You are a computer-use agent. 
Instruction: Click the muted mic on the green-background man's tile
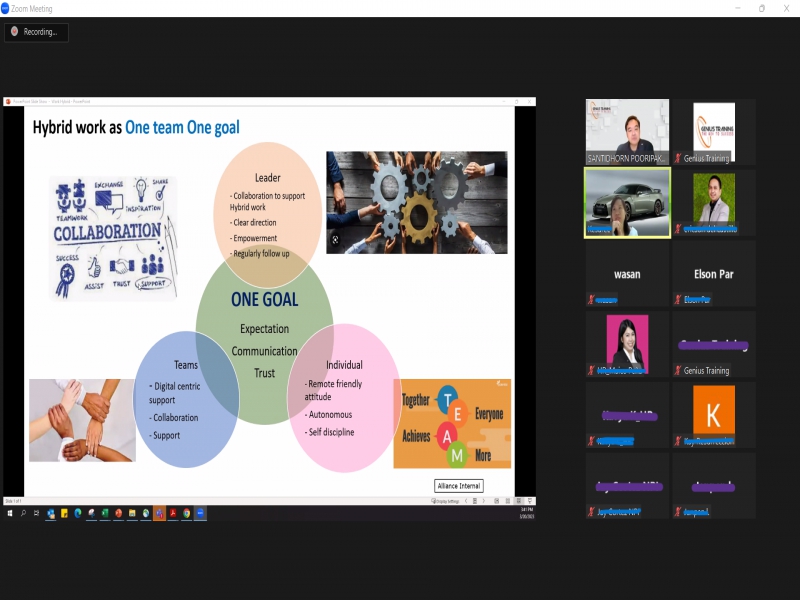point(678,229)
